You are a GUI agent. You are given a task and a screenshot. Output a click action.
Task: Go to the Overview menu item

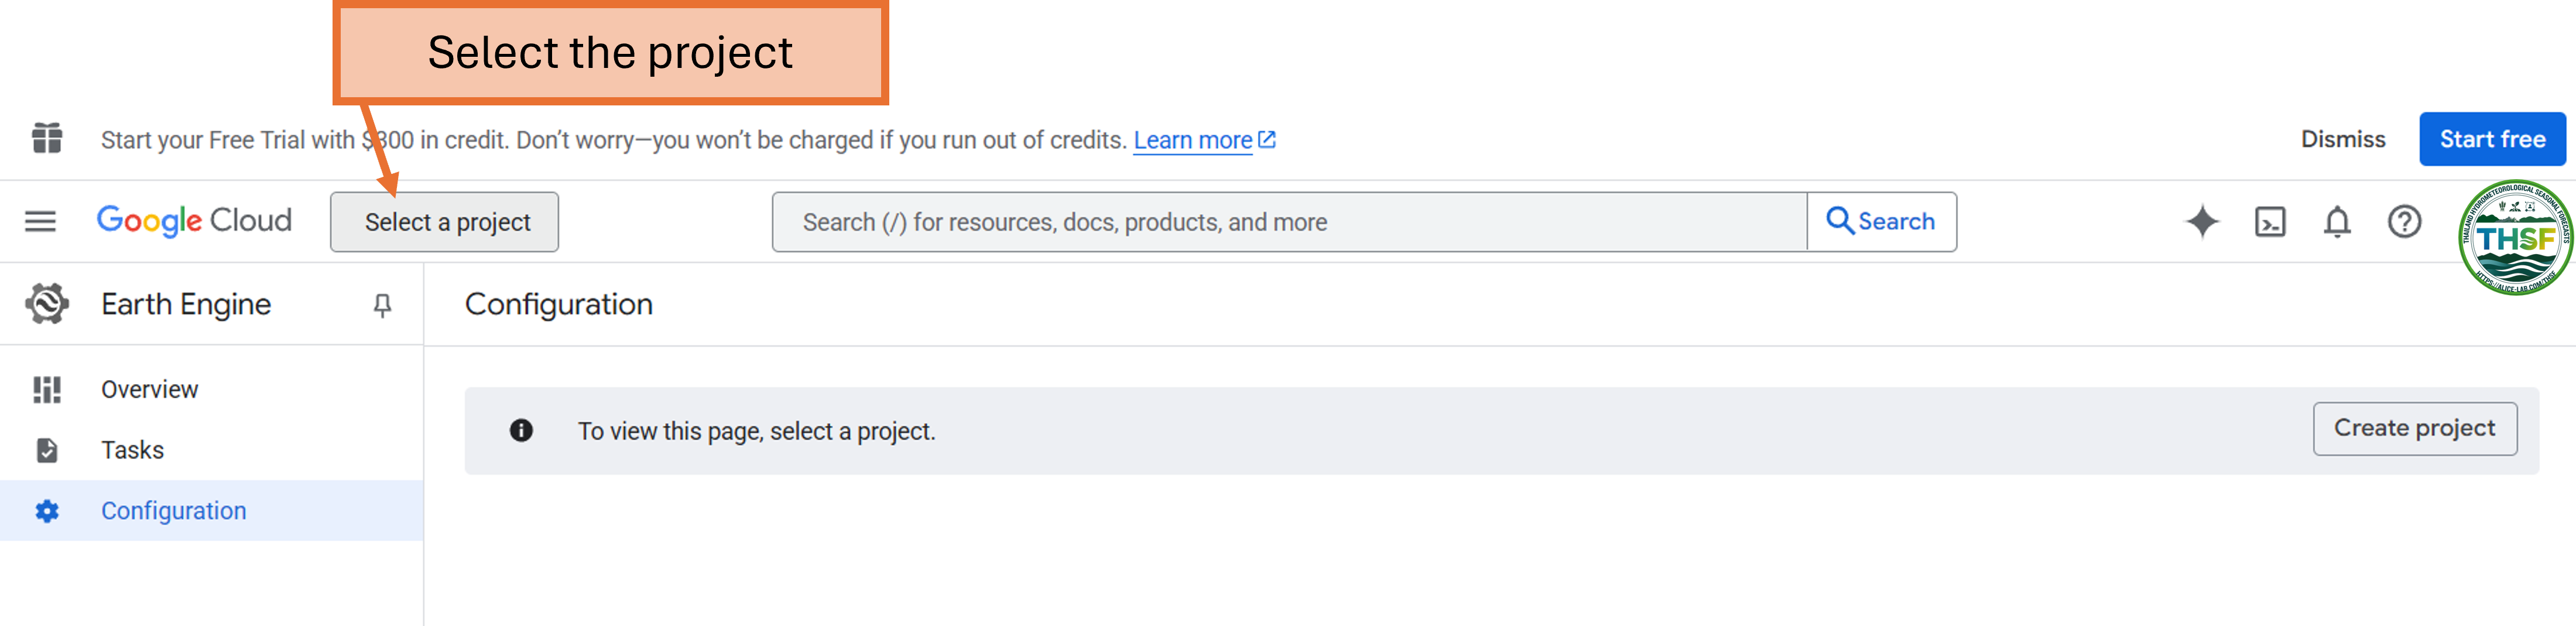[x=150, y=389]
